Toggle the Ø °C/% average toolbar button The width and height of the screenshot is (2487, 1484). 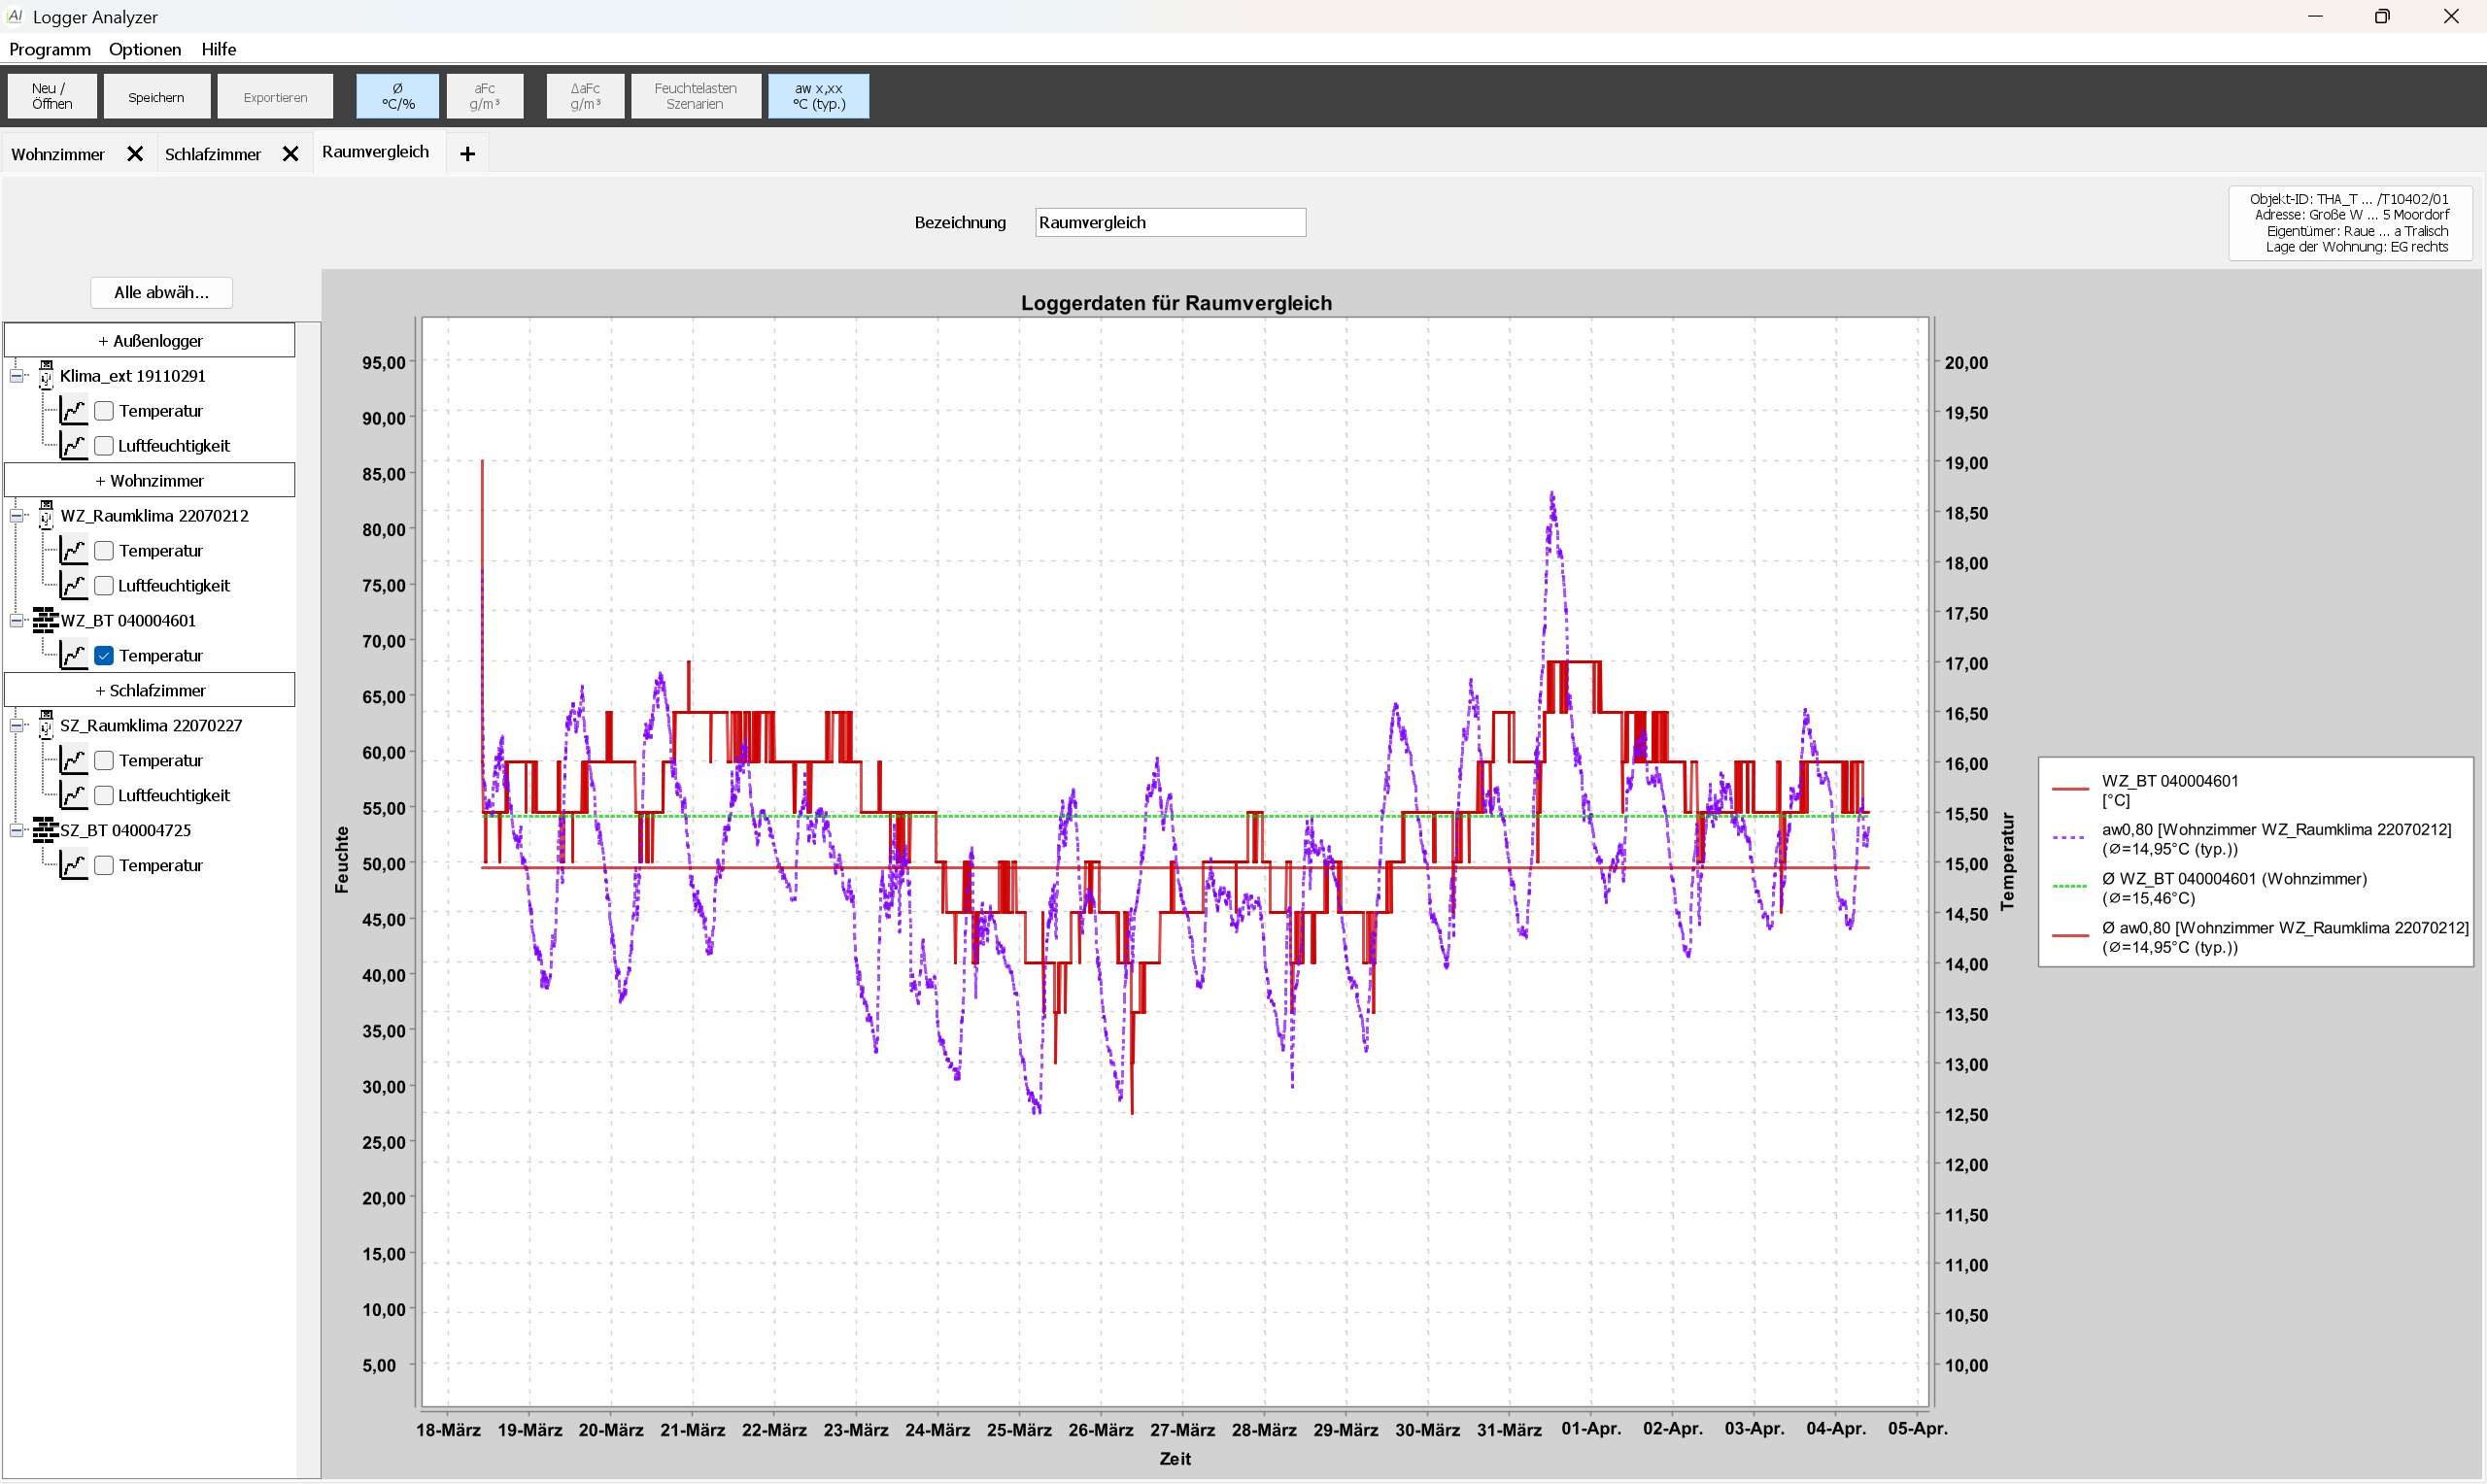click(x=397, y=97)
